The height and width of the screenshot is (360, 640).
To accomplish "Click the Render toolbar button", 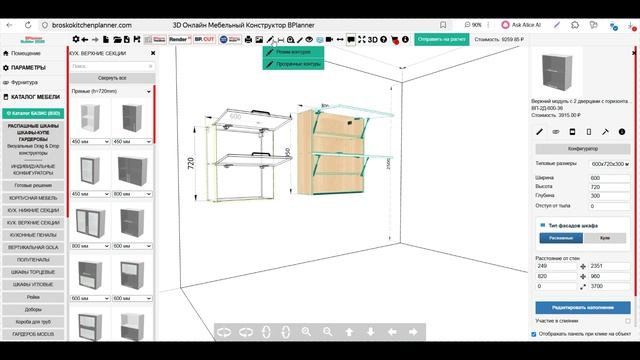I will click(x=180, y=40).
